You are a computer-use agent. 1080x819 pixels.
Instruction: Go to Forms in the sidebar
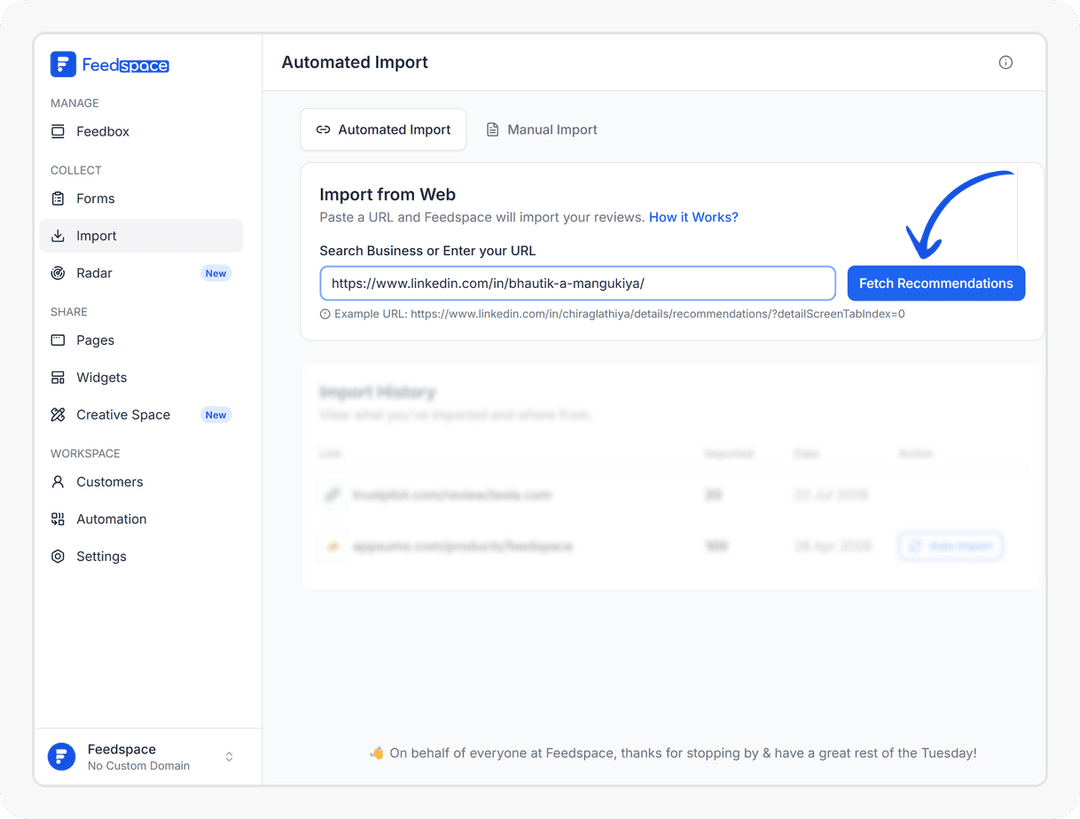click(x=141, y=198)
